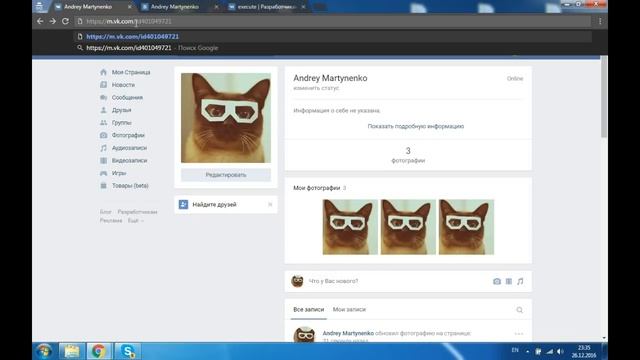Viewport: 640px width, 360px height.
Task: Dismiss the Найдите друзей suggestion
Action: click(270, 204)
